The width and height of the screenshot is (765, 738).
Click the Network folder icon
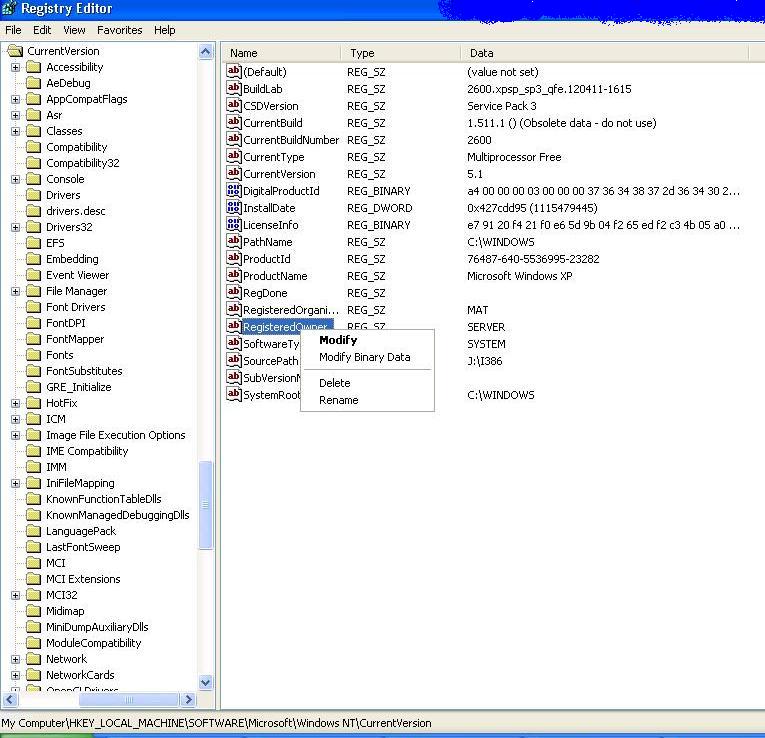[33, 659]
